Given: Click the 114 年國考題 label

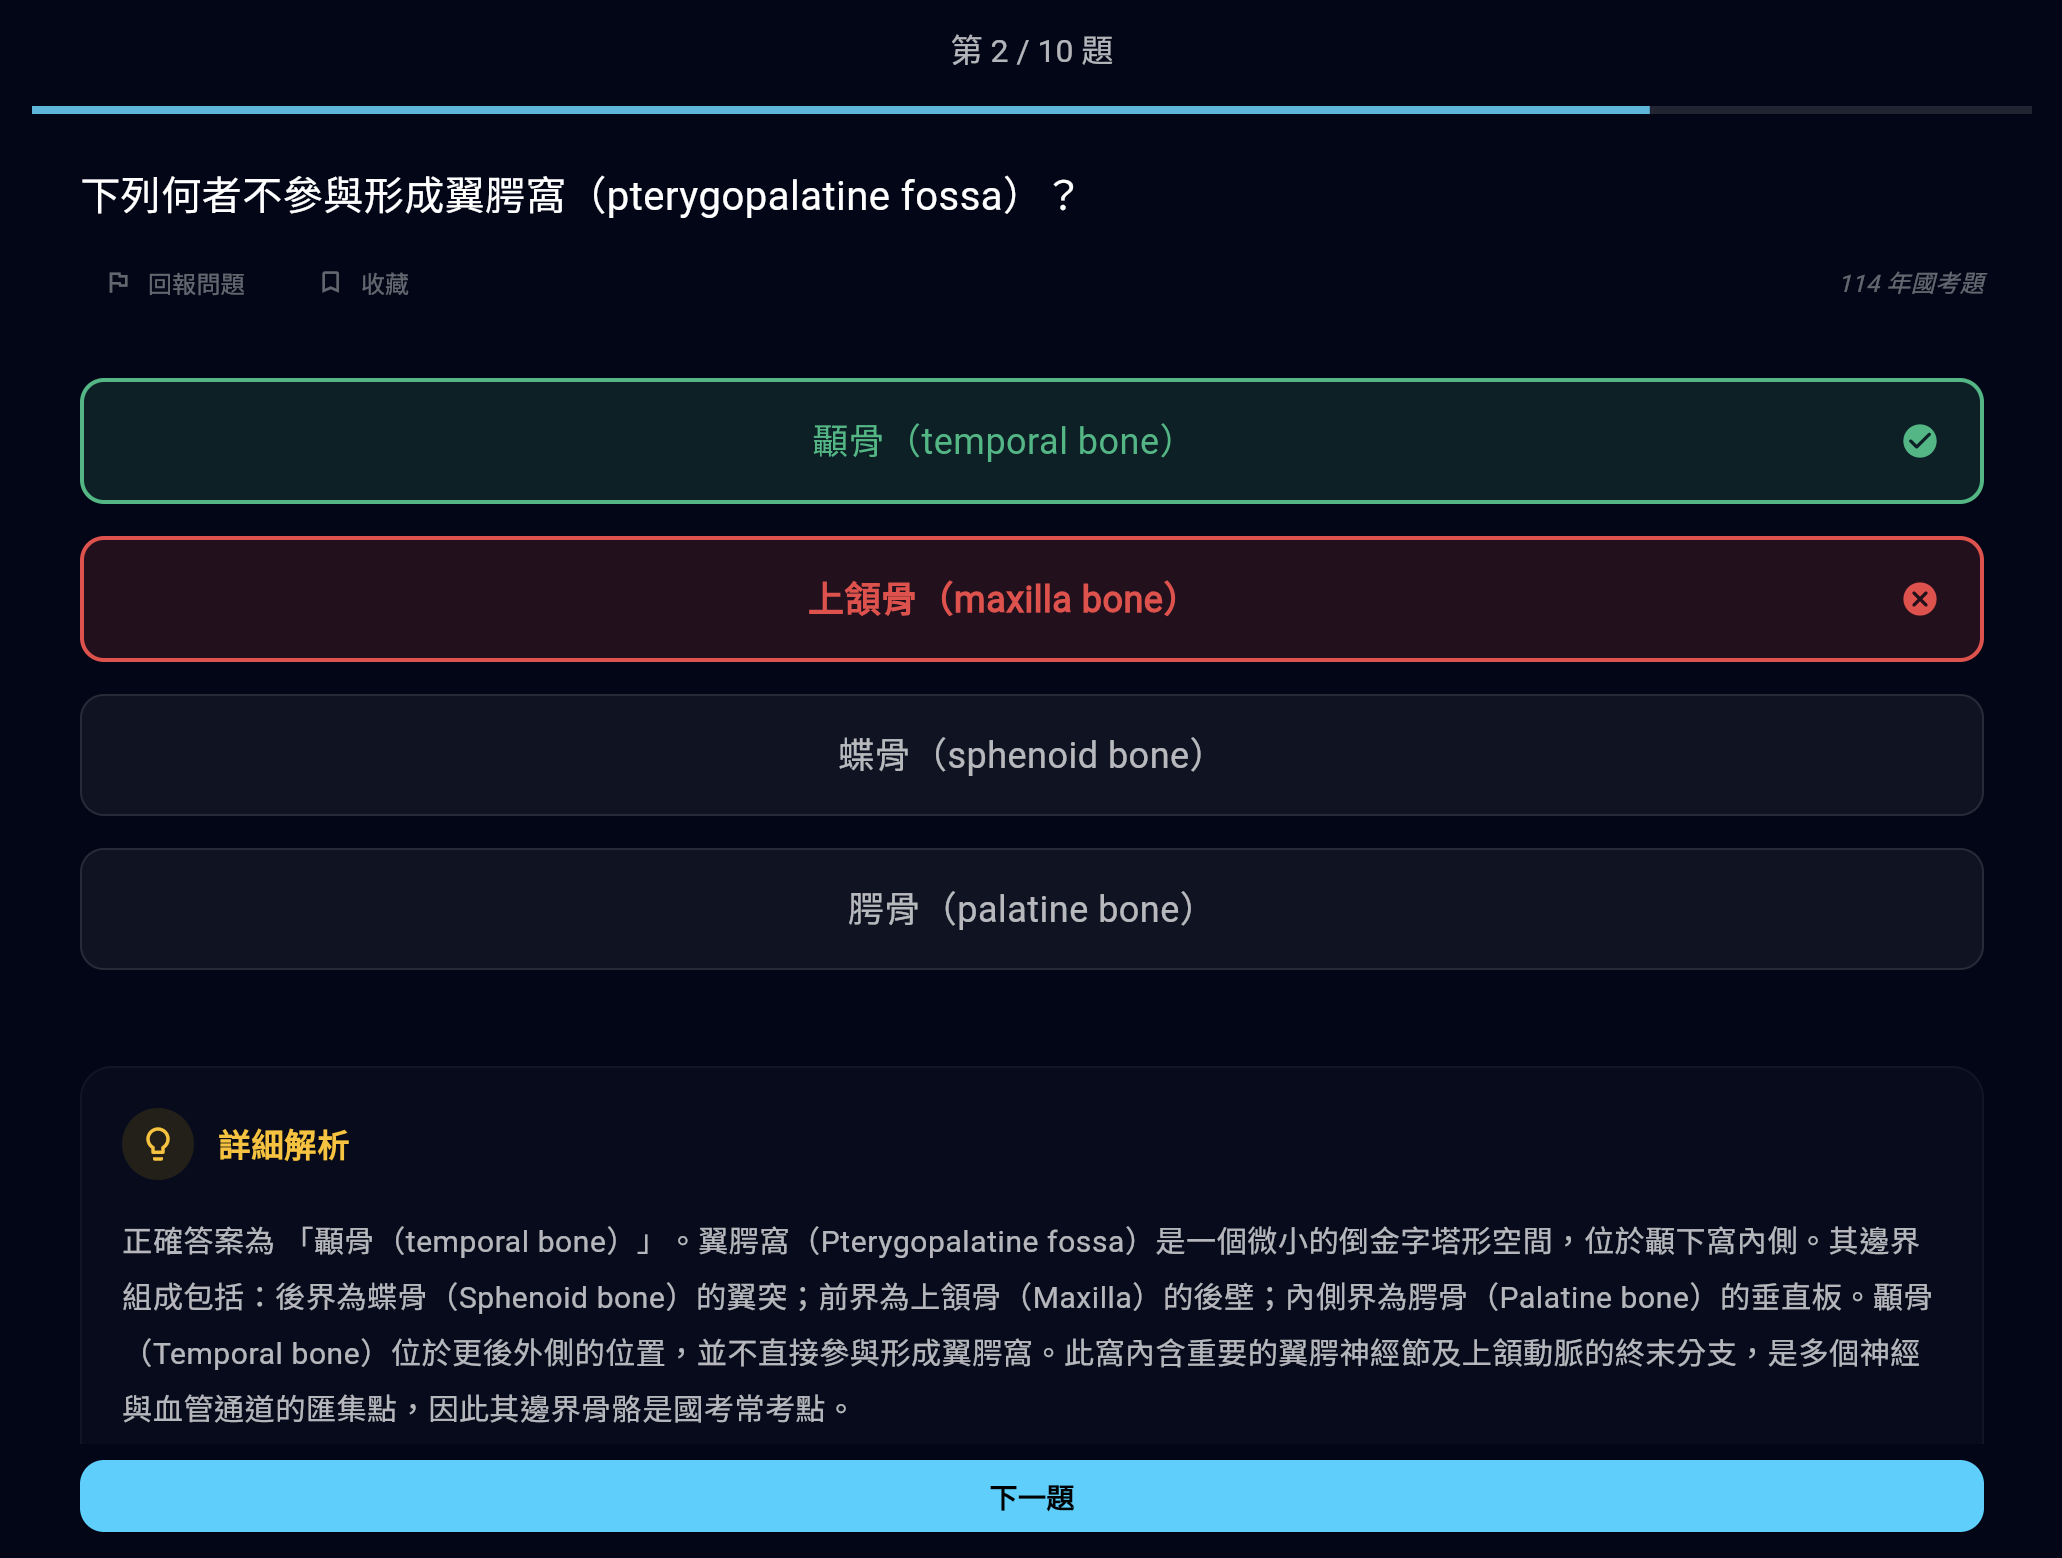Looking at the screenshot, I should [x=1913, y=283].
